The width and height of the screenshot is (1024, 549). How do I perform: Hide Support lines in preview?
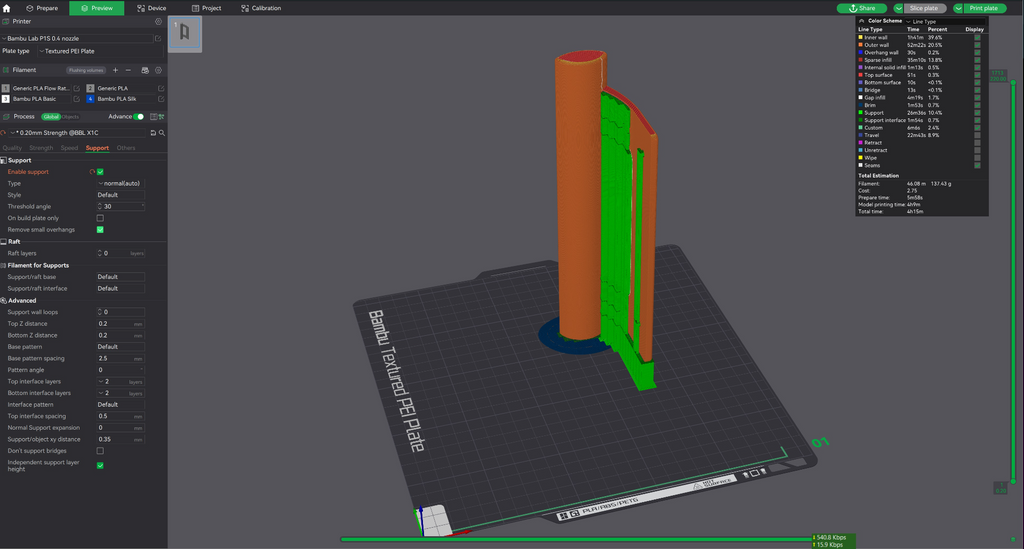(977, 113)
